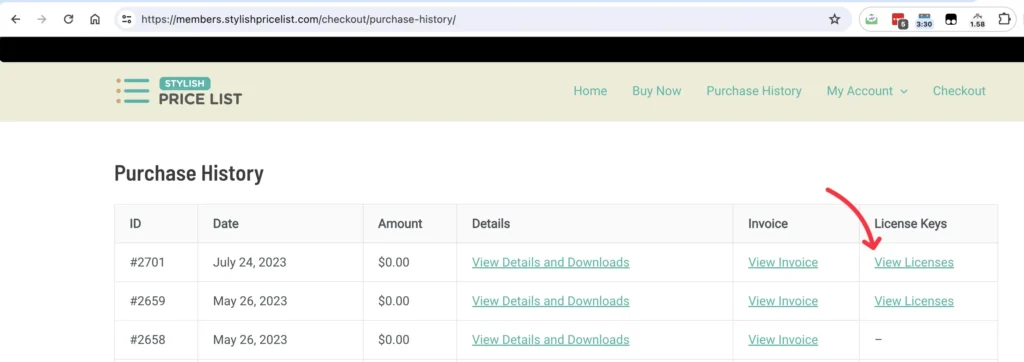Select the order ID #2701 cell
Screen dimensions: 1024x362
(156, 263)
